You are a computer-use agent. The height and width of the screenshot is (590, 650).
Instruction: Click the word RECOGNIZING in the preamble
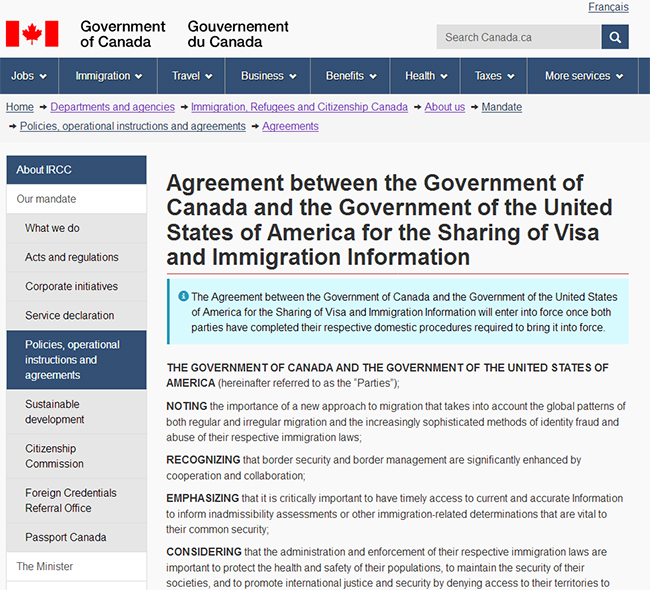[203, 460]
